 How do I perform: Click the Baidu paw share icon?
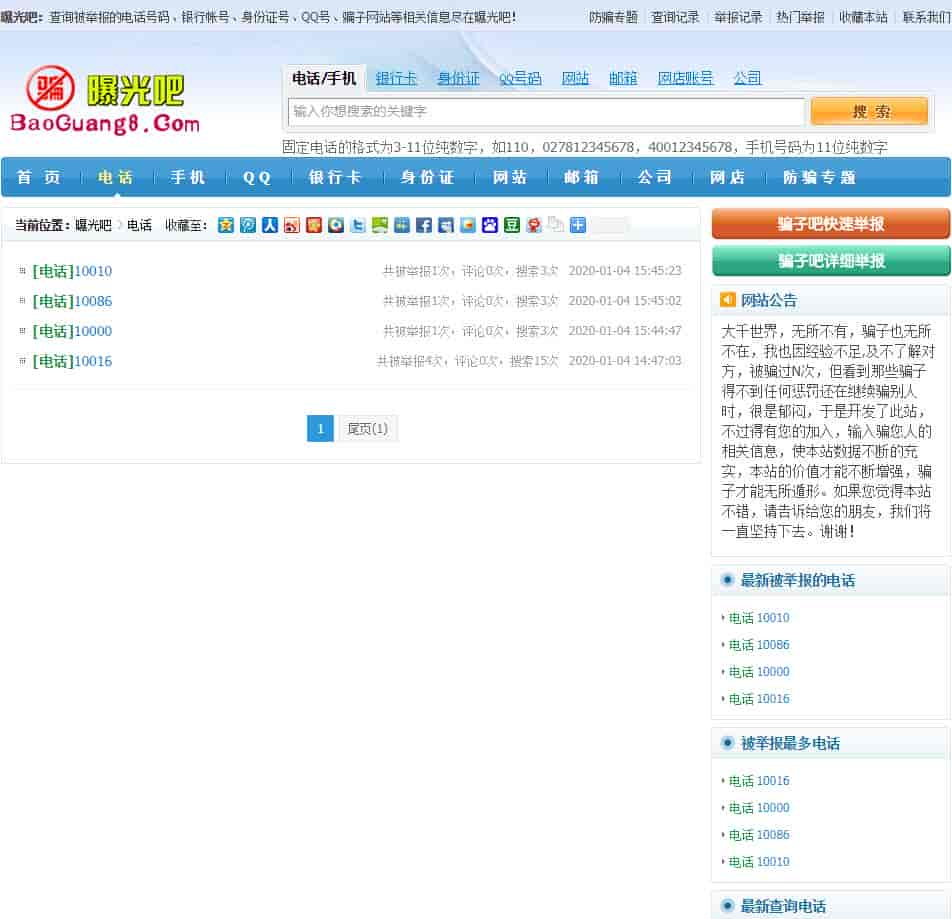coord(490,225)
